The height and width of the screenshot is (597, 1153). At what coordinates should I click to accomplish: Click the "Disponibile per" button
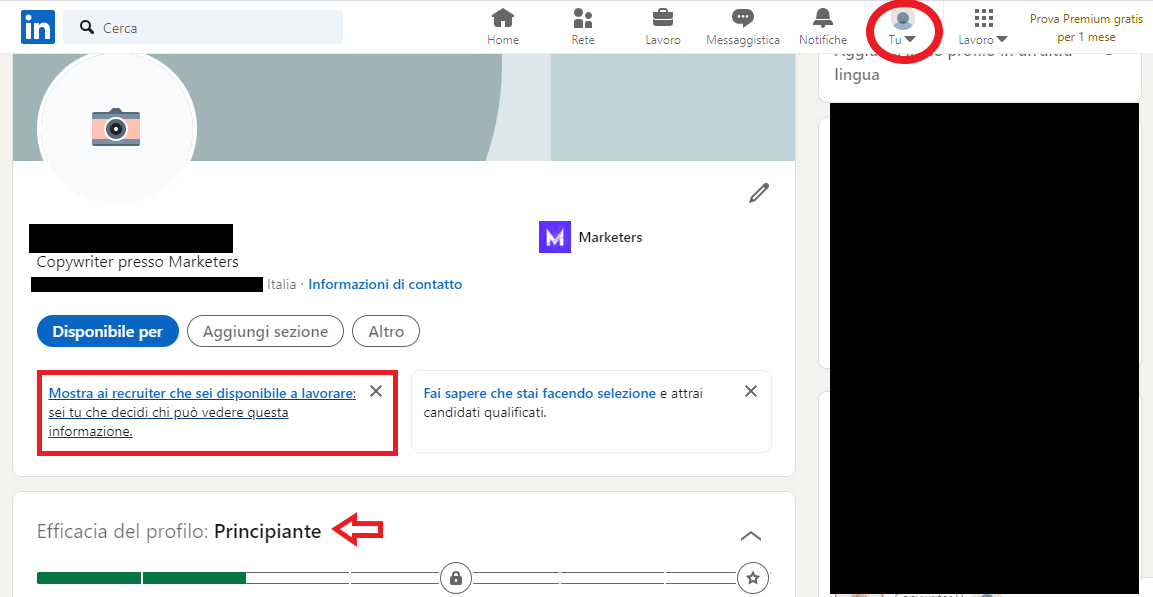coord(107,331)
